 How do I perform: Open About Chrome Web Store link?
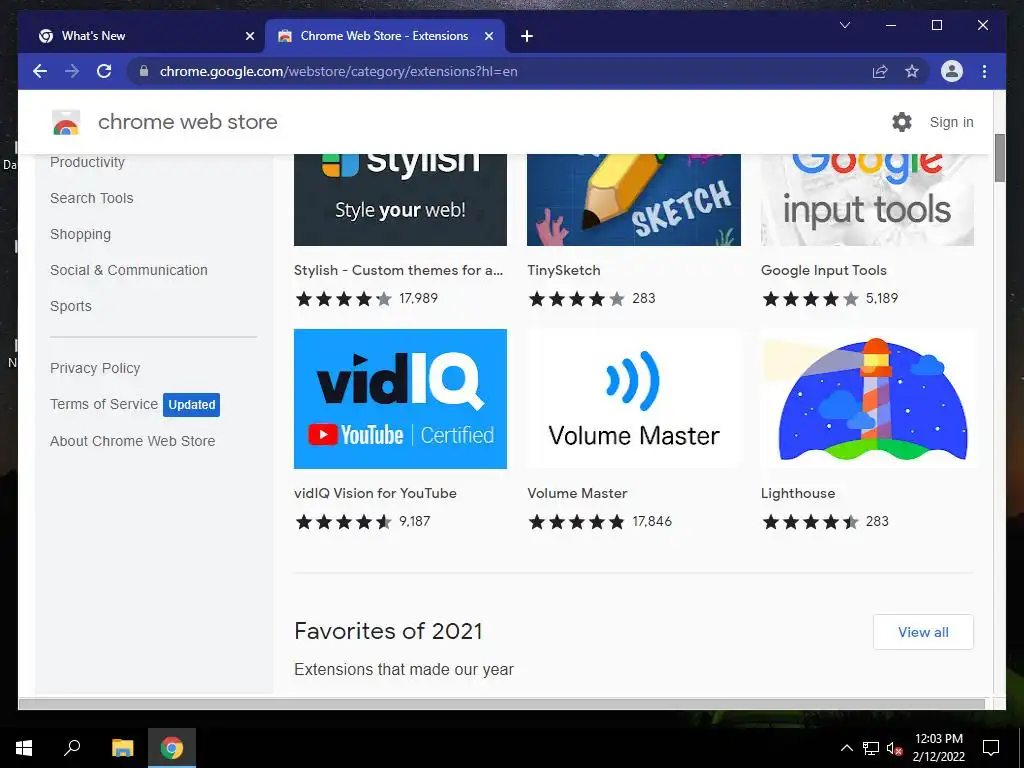coord(133,441)
